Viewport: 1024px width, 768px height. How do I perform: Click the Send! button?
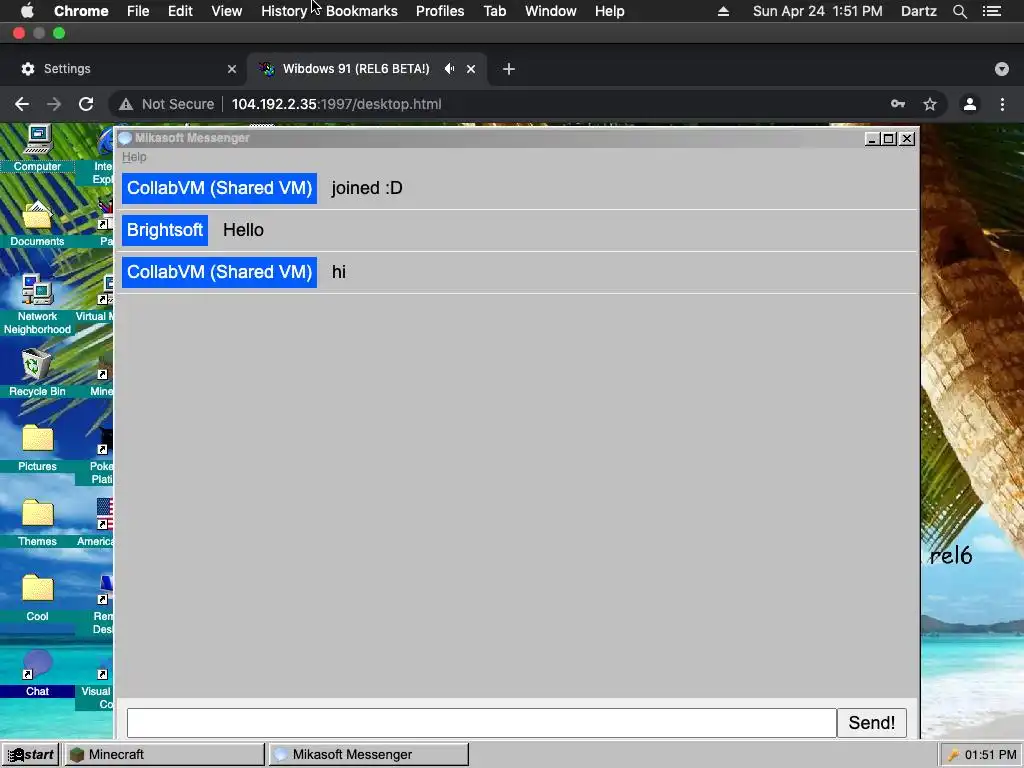tap(871, 723)
